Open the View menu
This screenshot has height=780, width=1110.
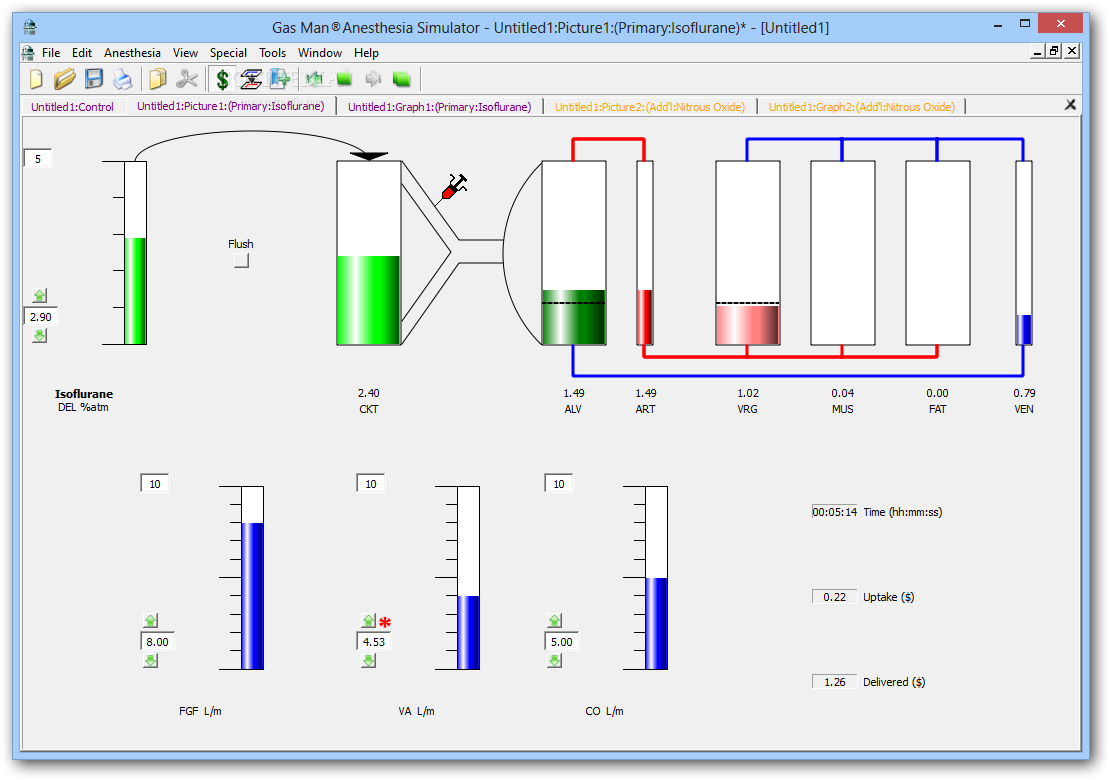point(185,52)
